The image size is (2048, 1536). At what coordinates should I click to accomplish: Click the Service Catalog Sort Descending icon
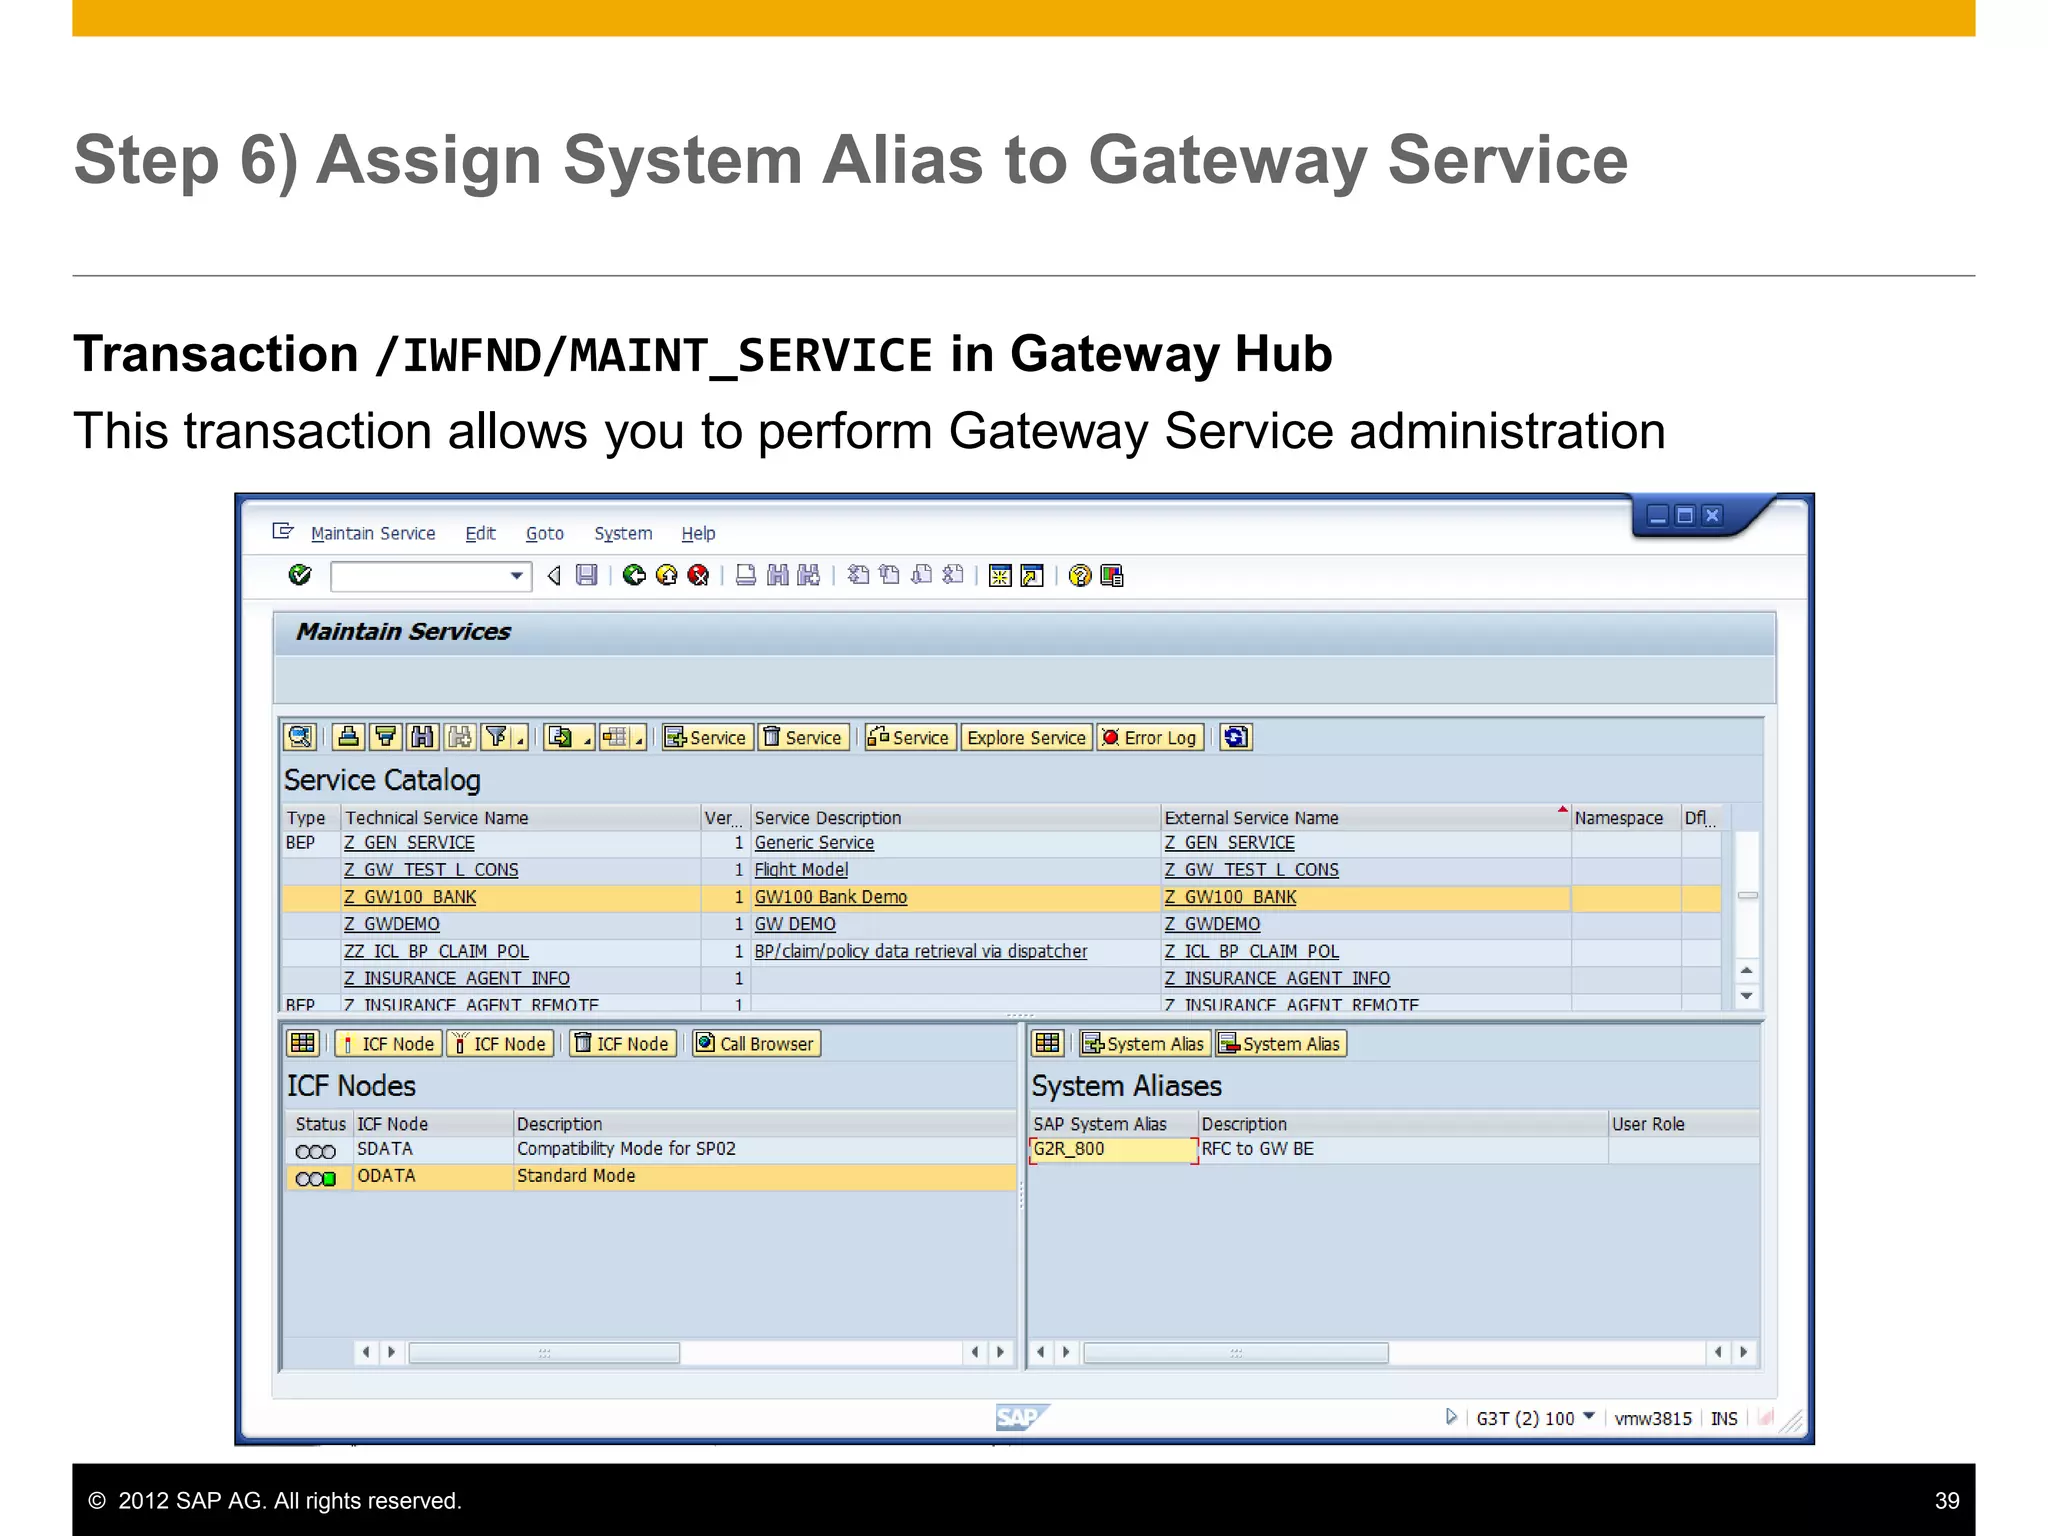(x=386, y=737)
